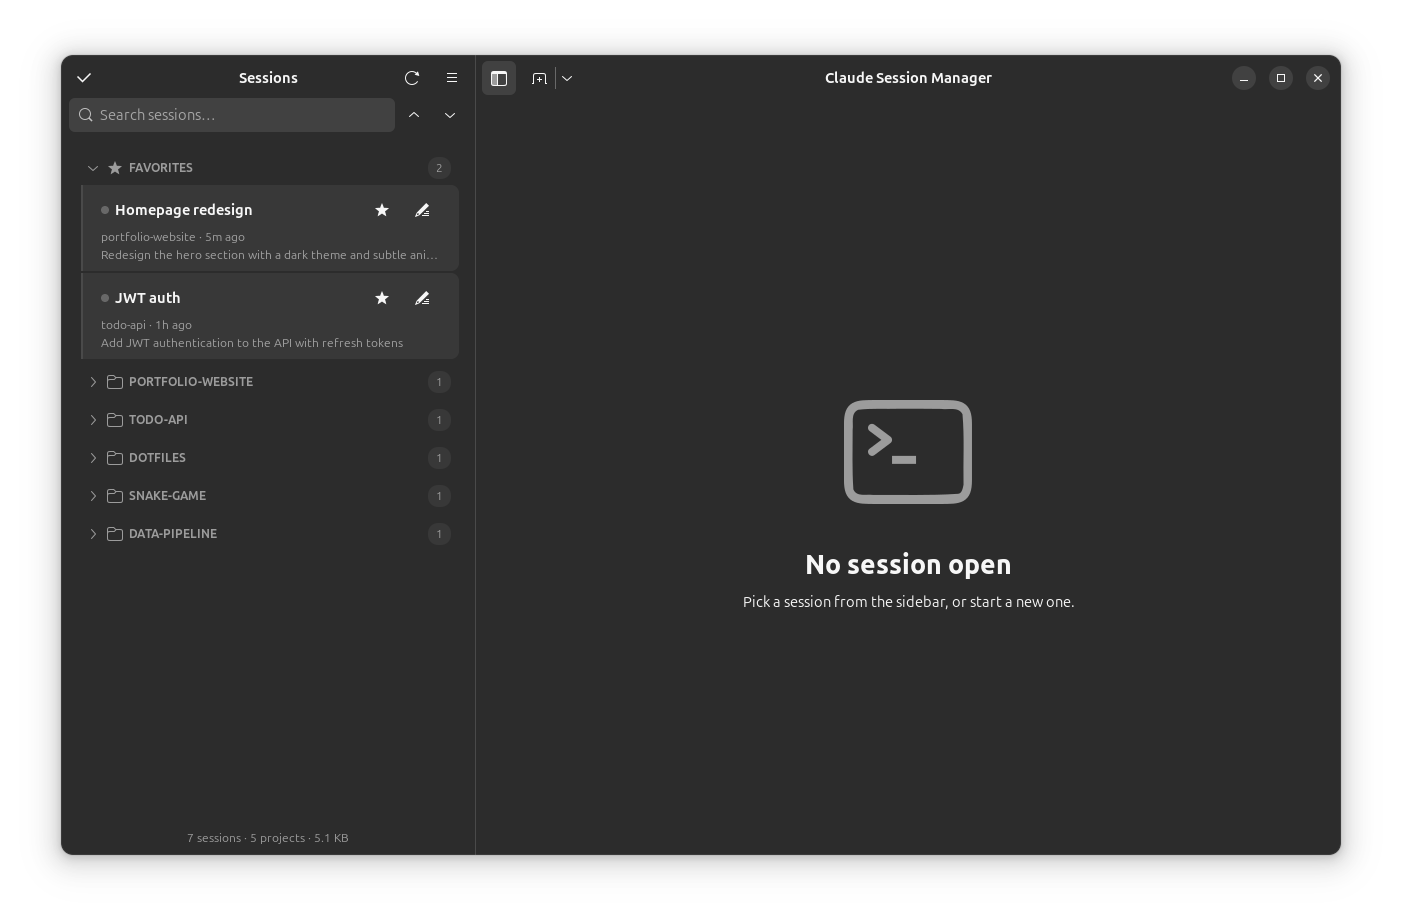
Task: Rename the JWT auth session
Action: tap(422, 298)
